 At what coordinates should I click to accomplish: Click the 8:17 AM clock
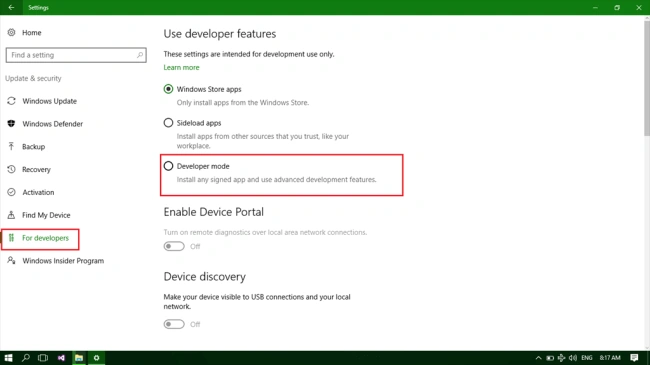[610, 358]
